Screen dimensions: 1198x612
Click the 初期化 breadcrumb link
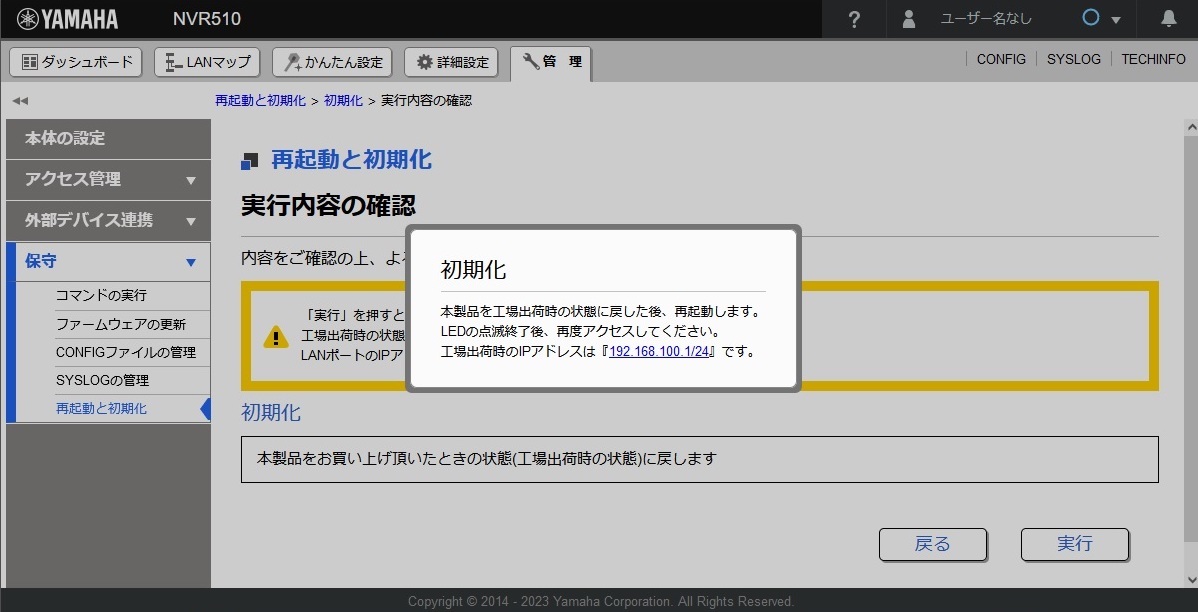[343, 101]
